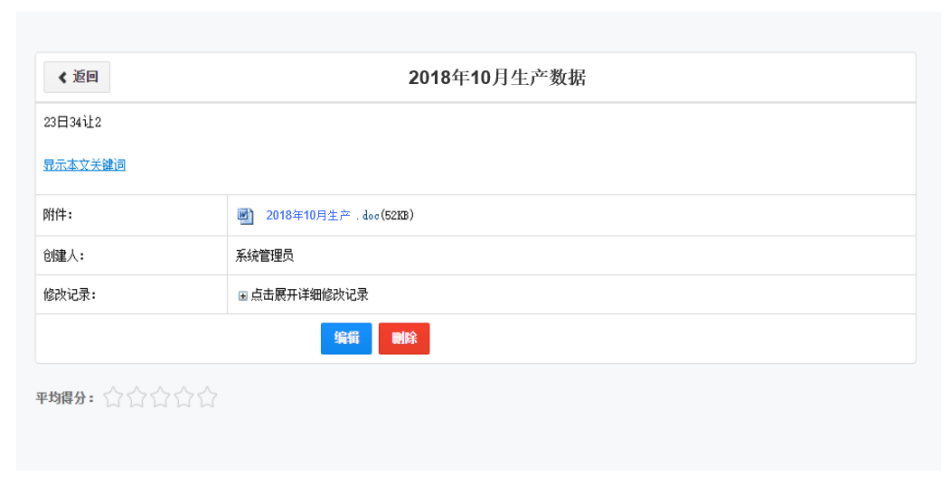
Task: Click the 附件 row label
Action: pos(58,215)
